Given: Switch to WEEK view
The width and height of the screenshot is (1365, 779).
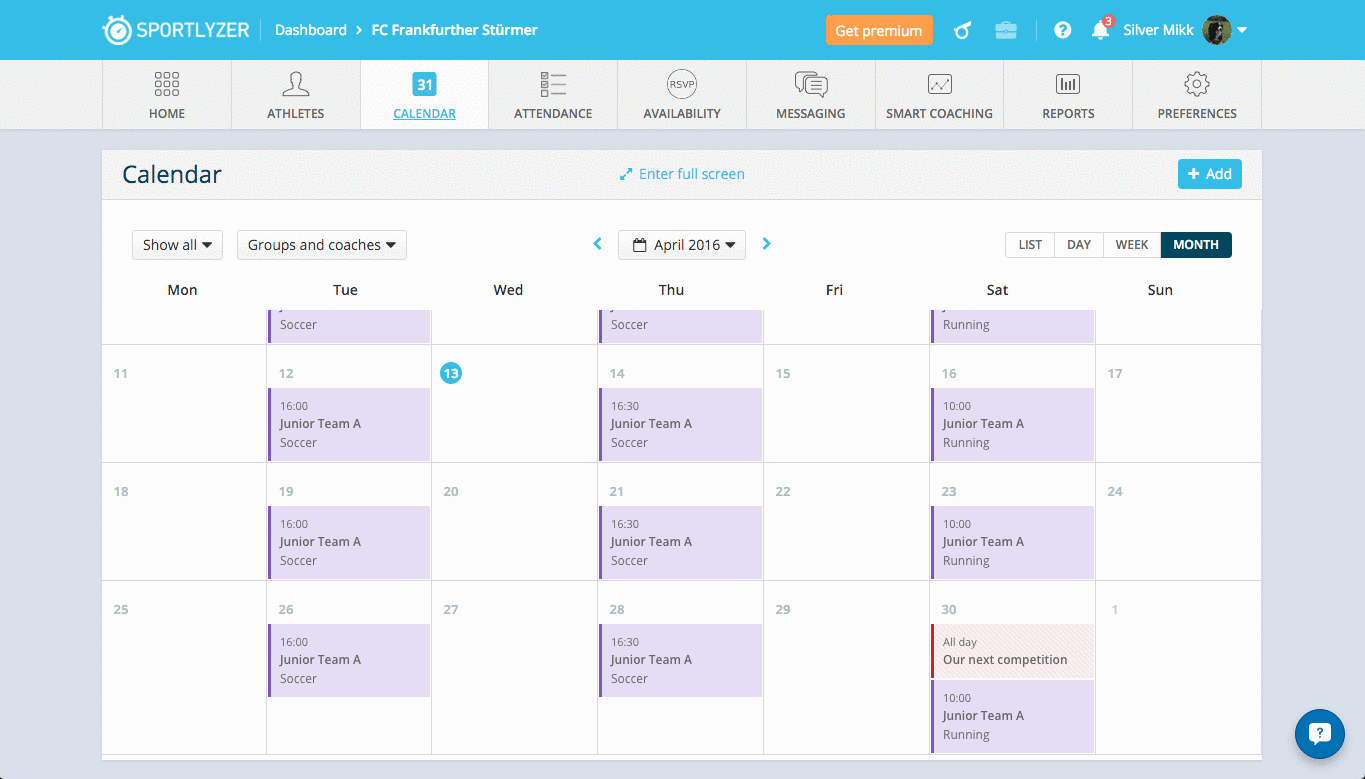Looking at the screenshot, I should (x=1132, y=245).
